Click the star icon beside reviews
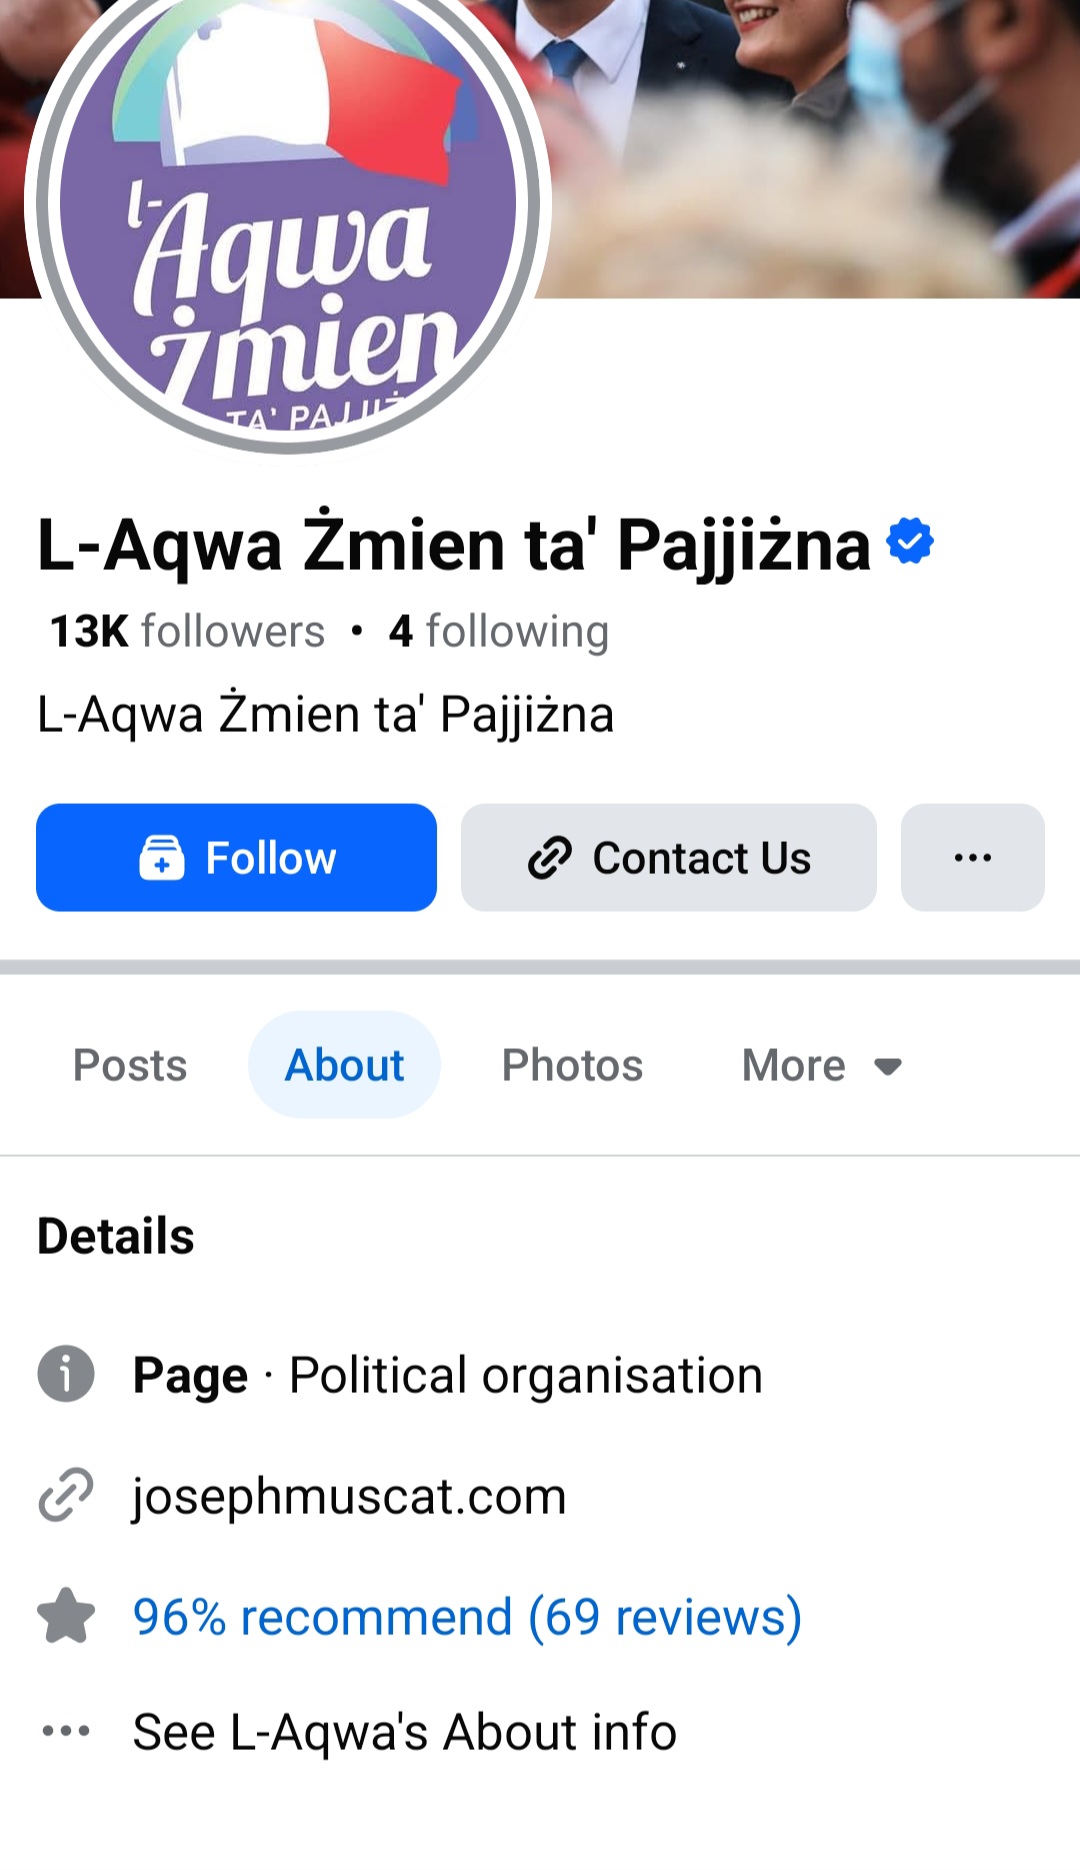The image size is (1080, 1870). 66,1617
